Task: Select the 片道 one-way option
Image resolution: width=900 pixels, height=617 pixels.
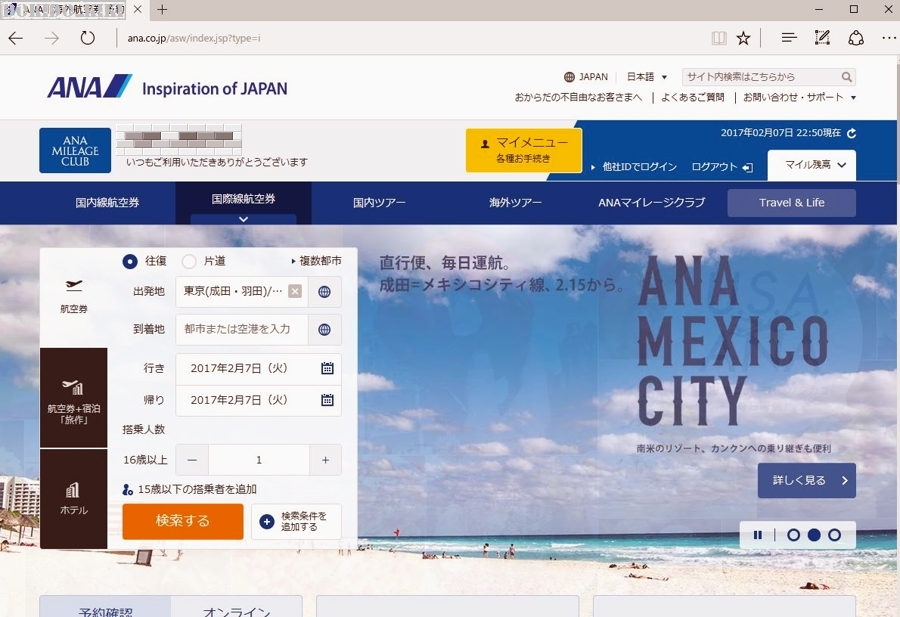Action: point(189,262)
